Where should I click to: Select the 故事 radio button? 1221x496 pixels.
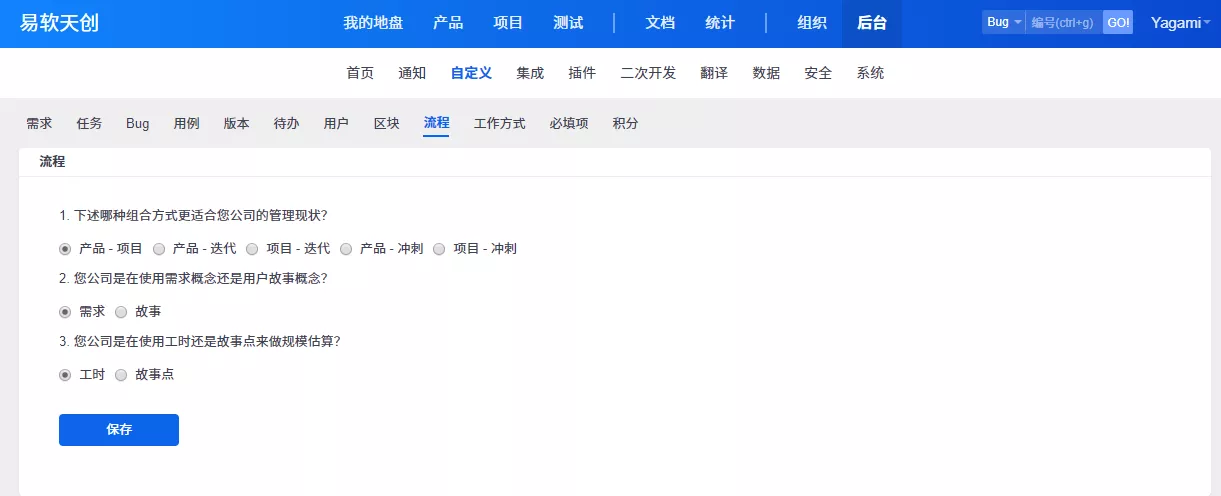pos(122,311)
